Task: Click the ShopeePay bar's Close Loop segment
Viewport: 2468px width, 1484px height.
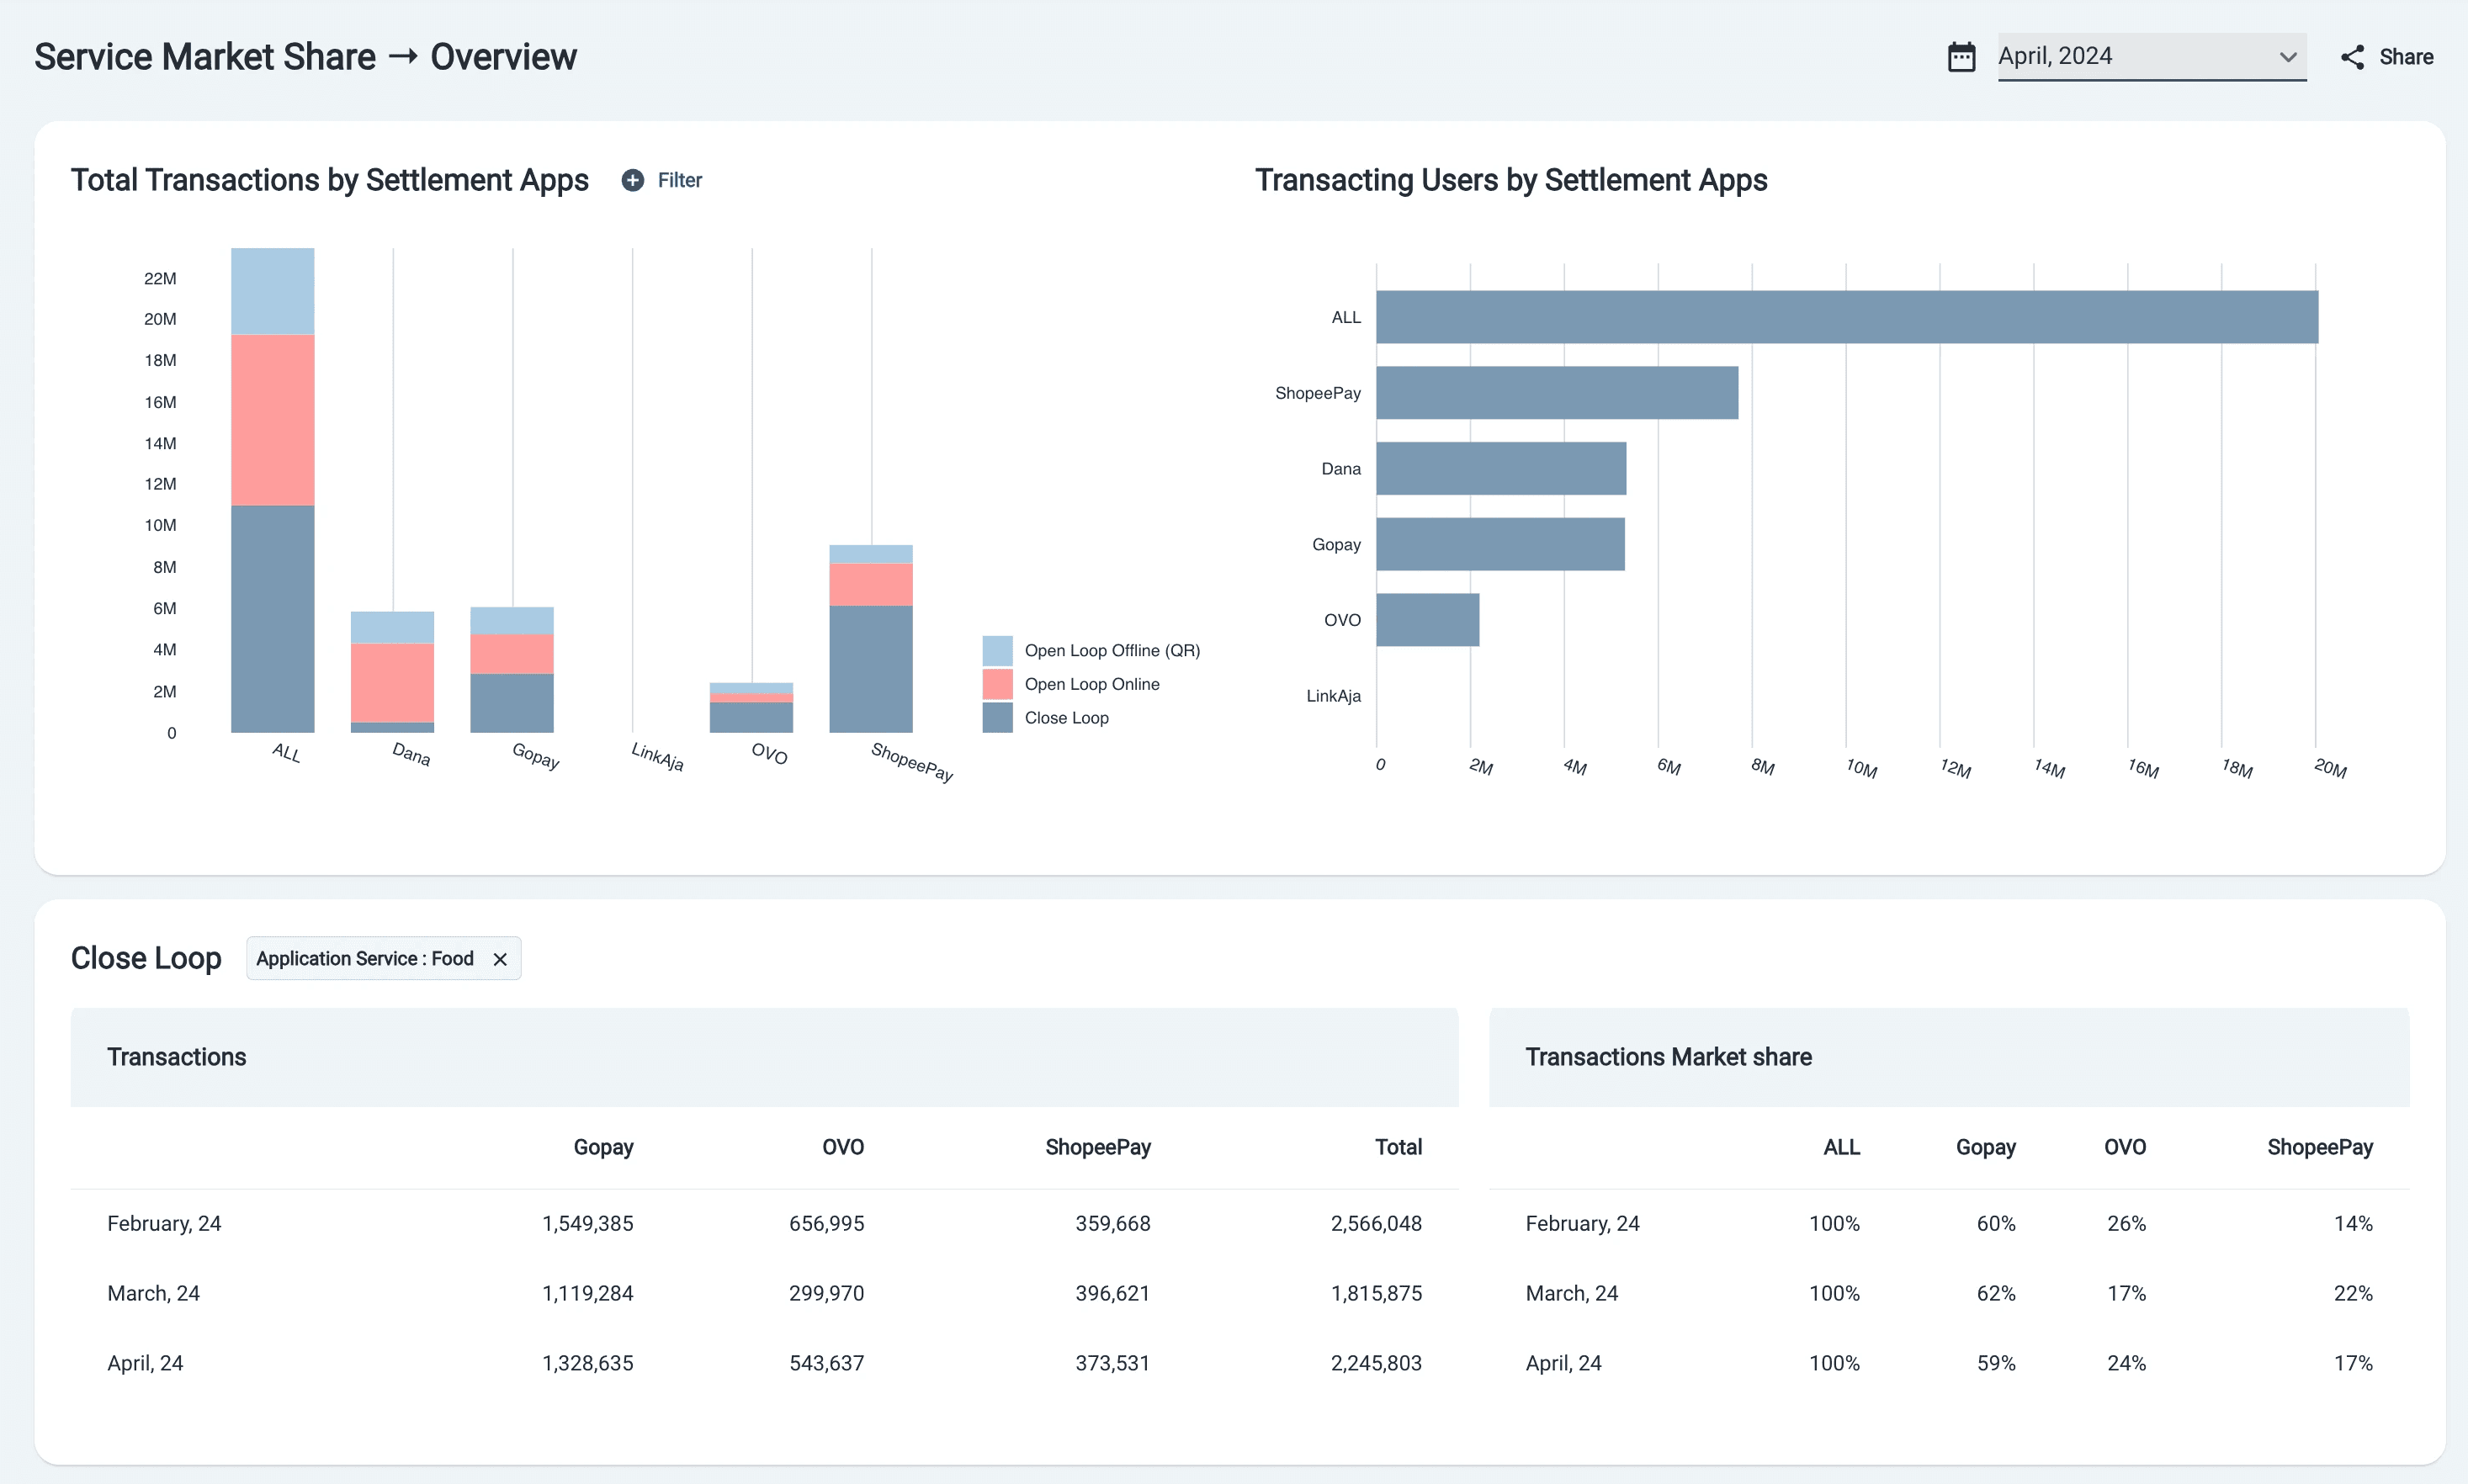Action: [870, 669]
